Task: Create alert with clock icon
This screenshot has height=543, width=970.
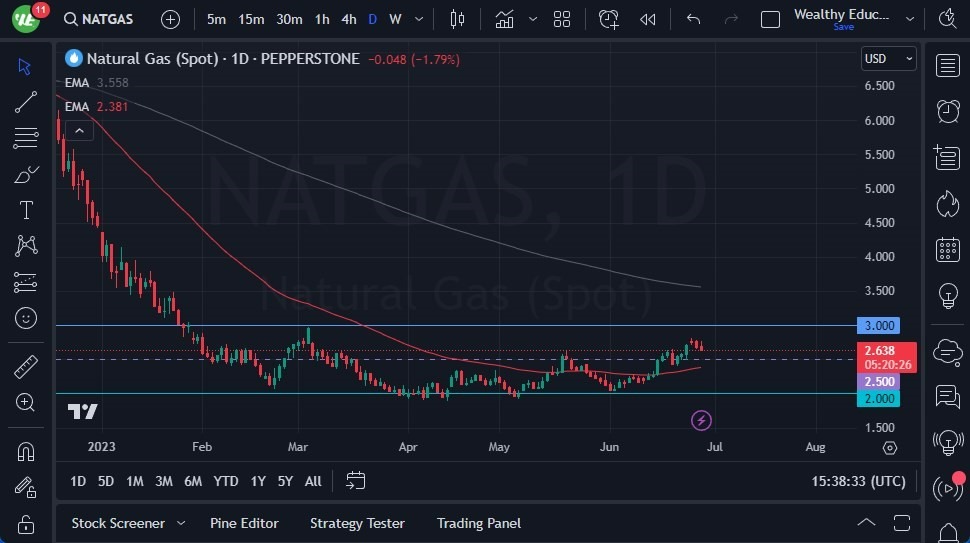Action: pos(608,19)
